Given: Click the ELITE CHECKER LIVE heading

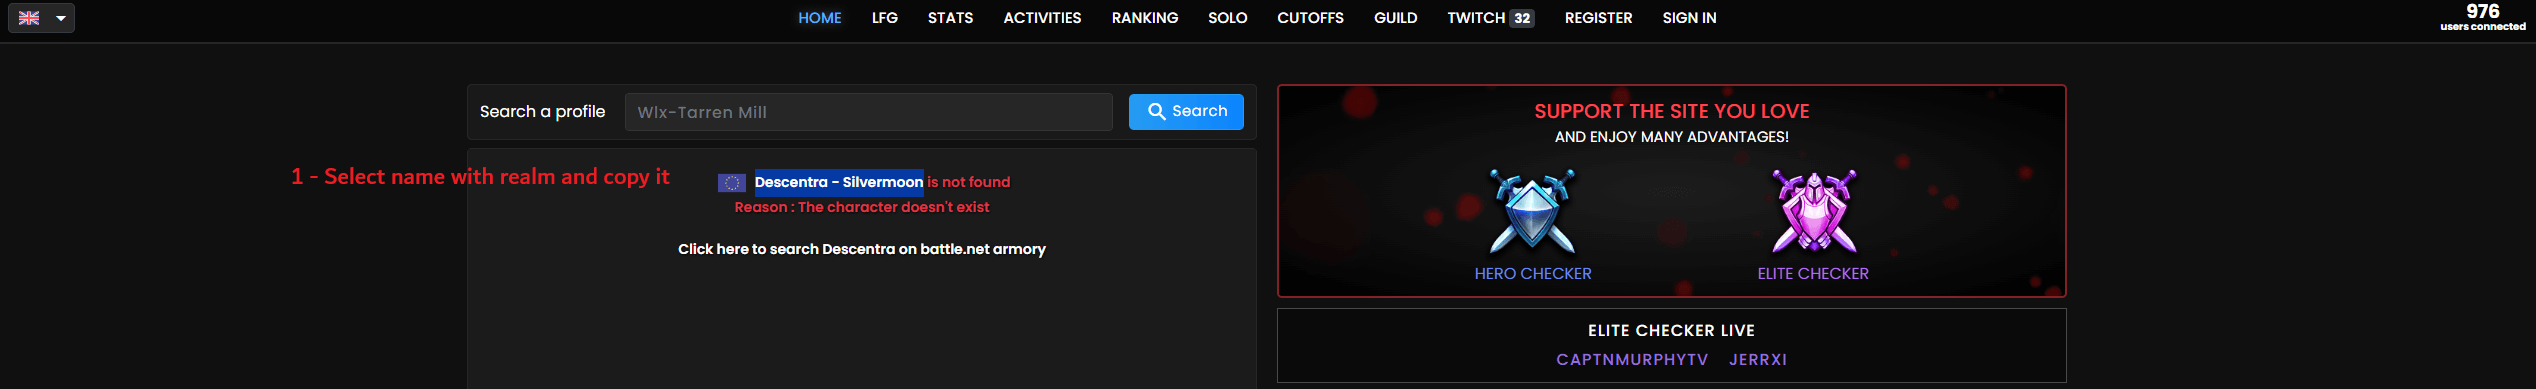Looking at the screenshot, I should [x=1671, y=331].
